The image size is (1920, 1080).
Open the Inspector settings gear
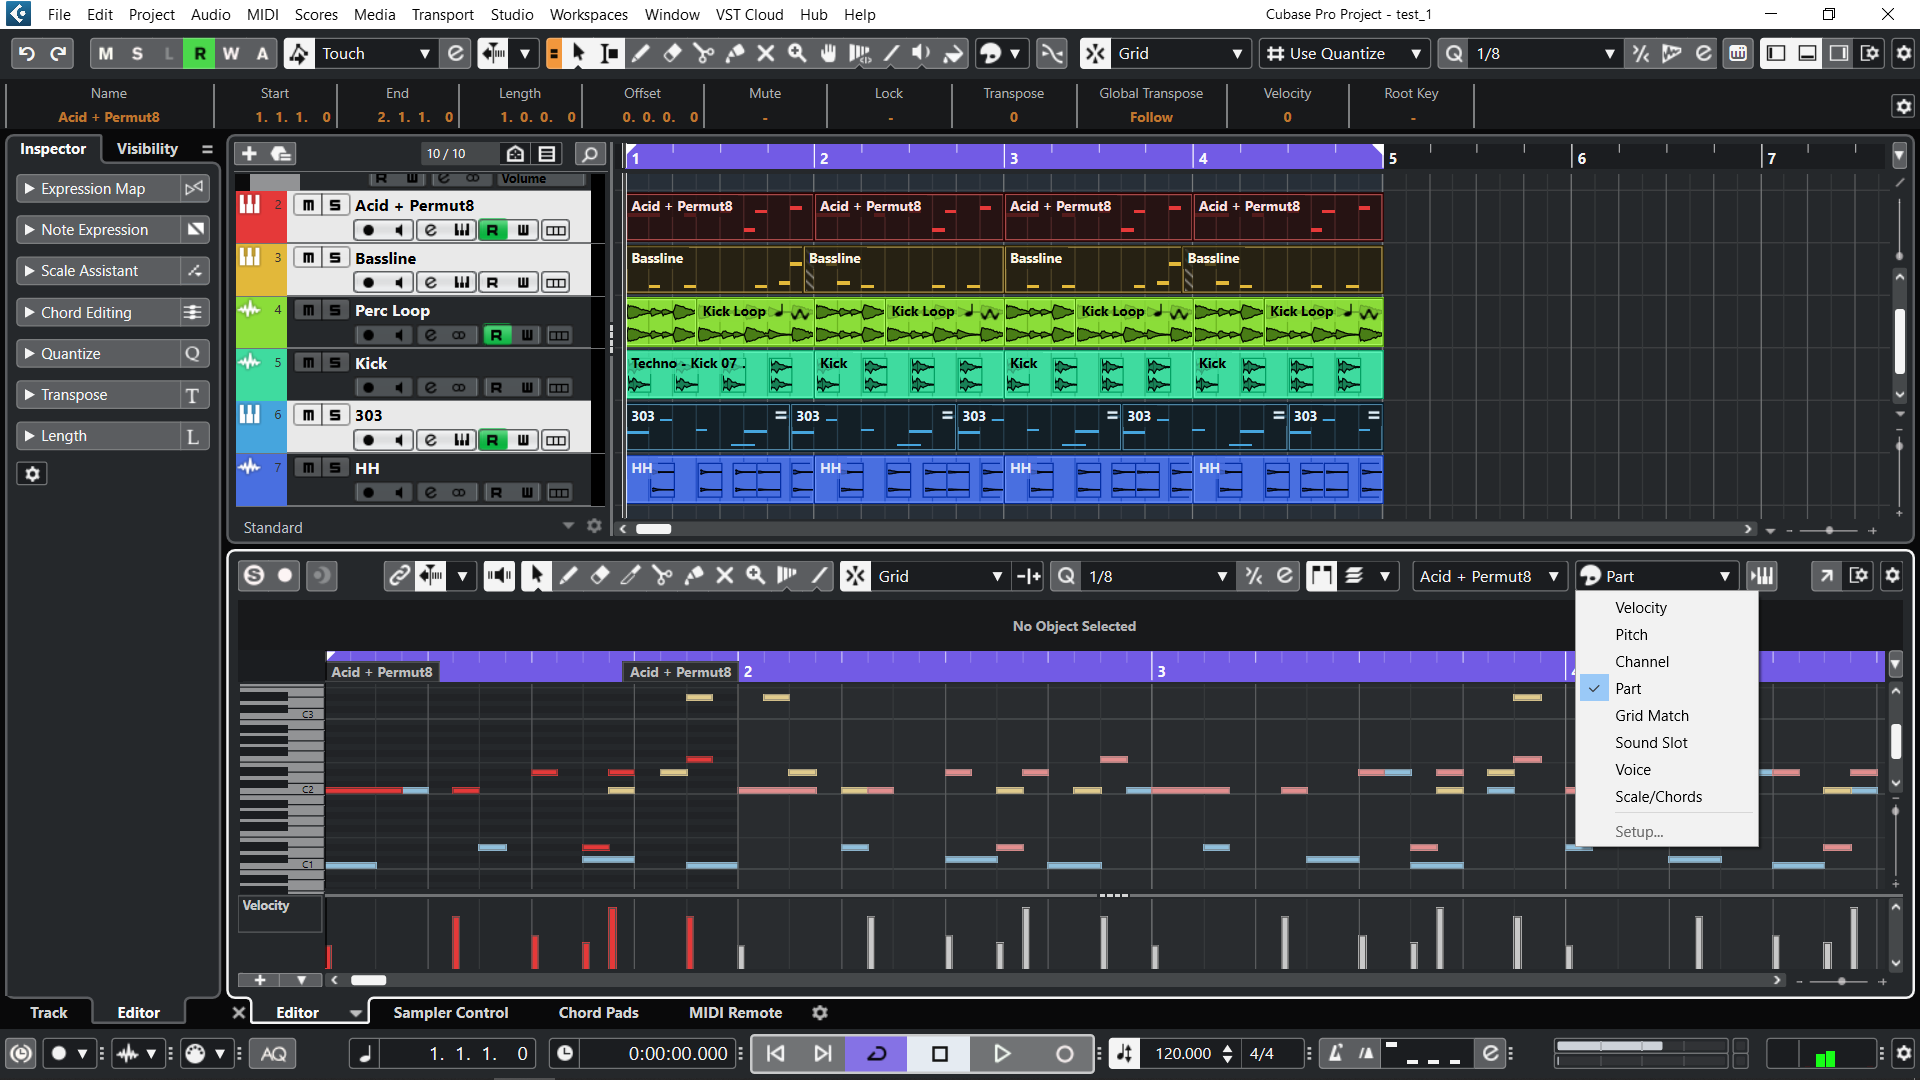(x=32, y=474)
